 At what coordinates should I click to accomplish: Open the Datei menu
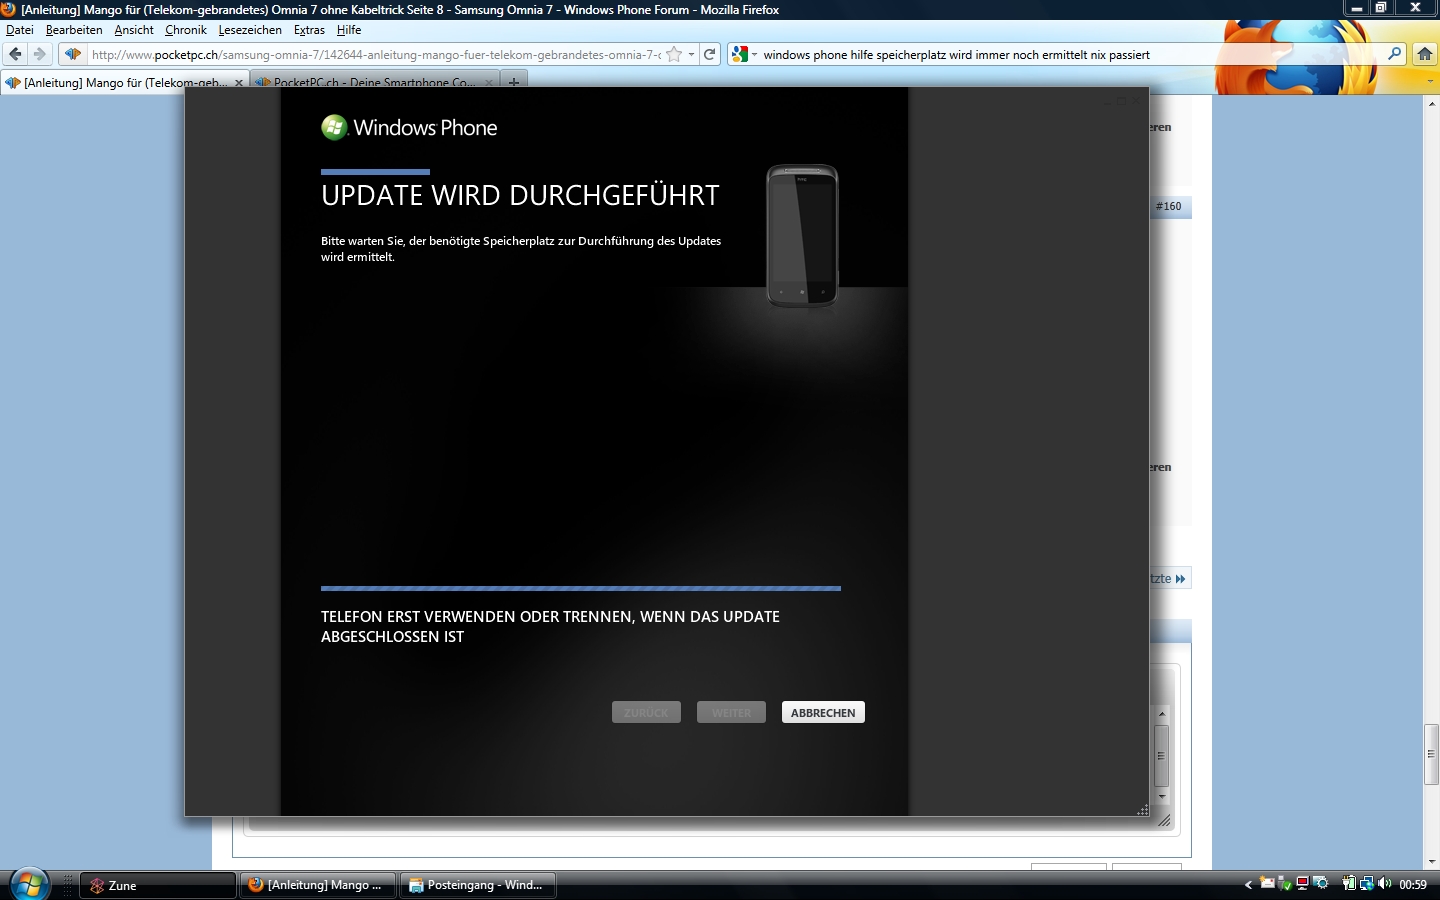[20, 30]
